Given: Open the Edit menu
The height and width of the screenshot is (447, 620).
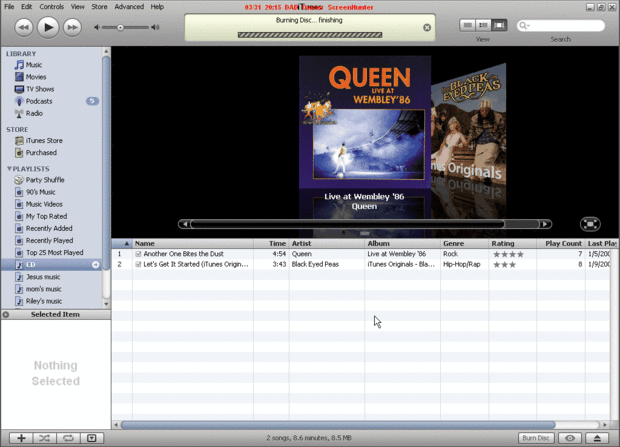Looking at the screenshot, I should pos(26,7).
